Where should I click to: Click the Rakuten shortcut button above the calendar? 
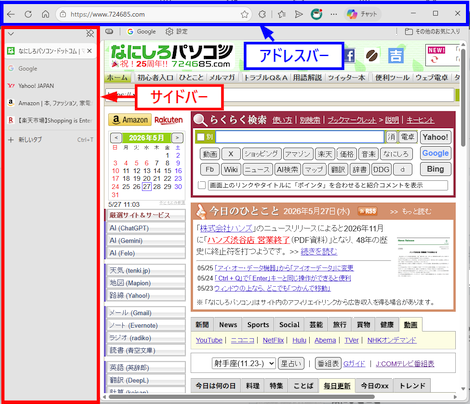pos(169,120)
